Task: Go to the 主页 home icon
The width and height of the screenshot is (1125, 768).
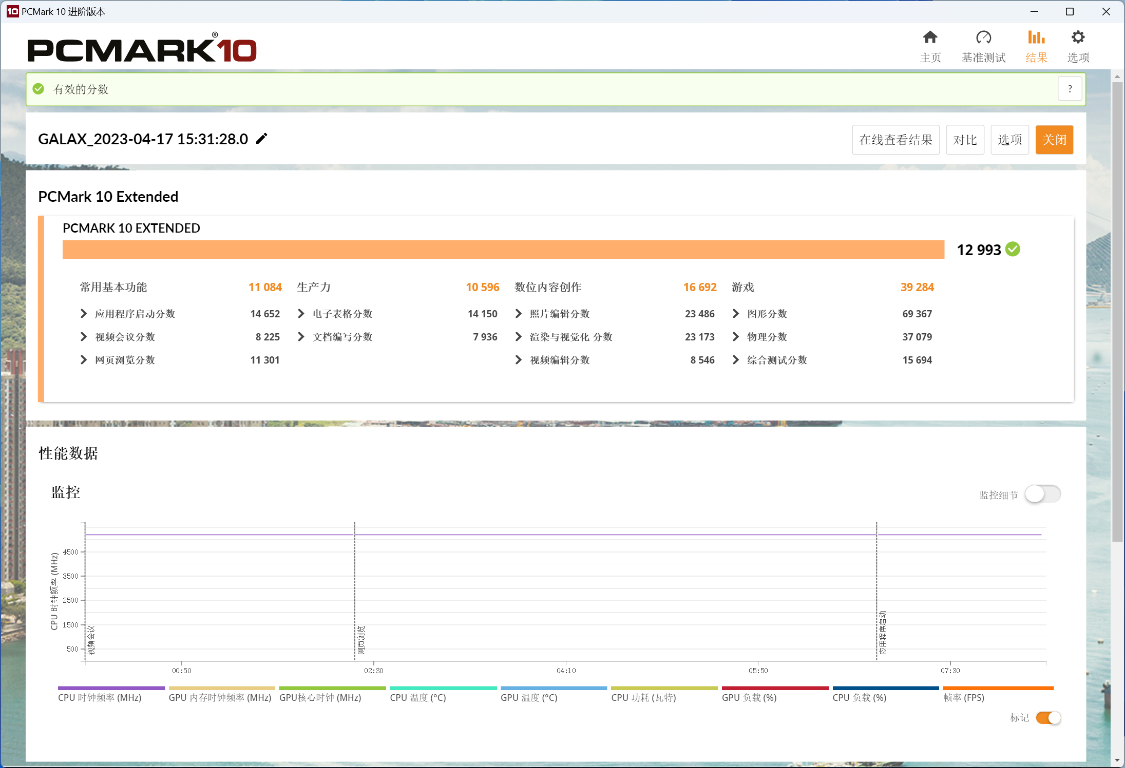Action: pyautogui.click(x=930, y=46)
